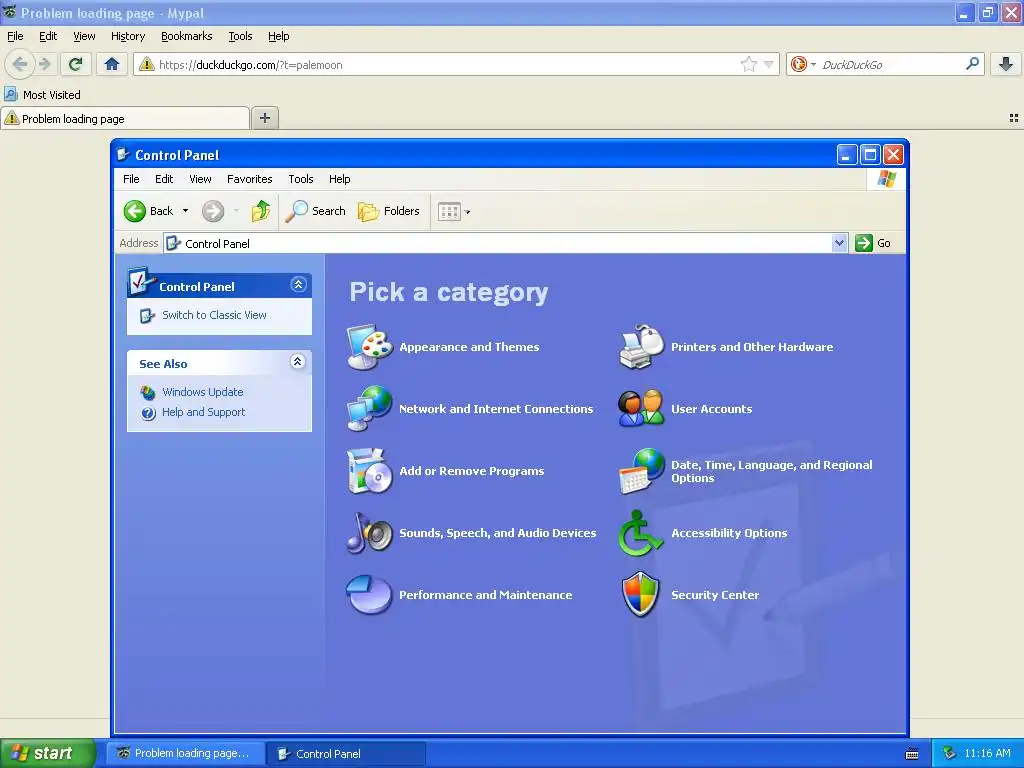Click Switch to Classic View link
The image size is (1024, 768).
coord(214,315)
